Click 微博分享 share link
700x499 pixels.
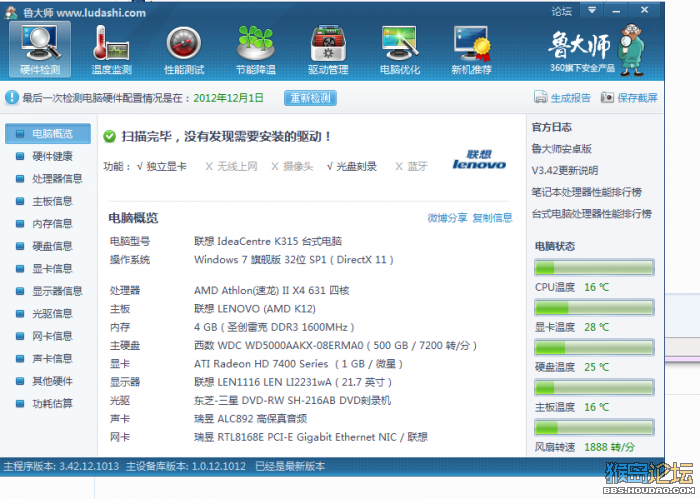tap(447, 218)
